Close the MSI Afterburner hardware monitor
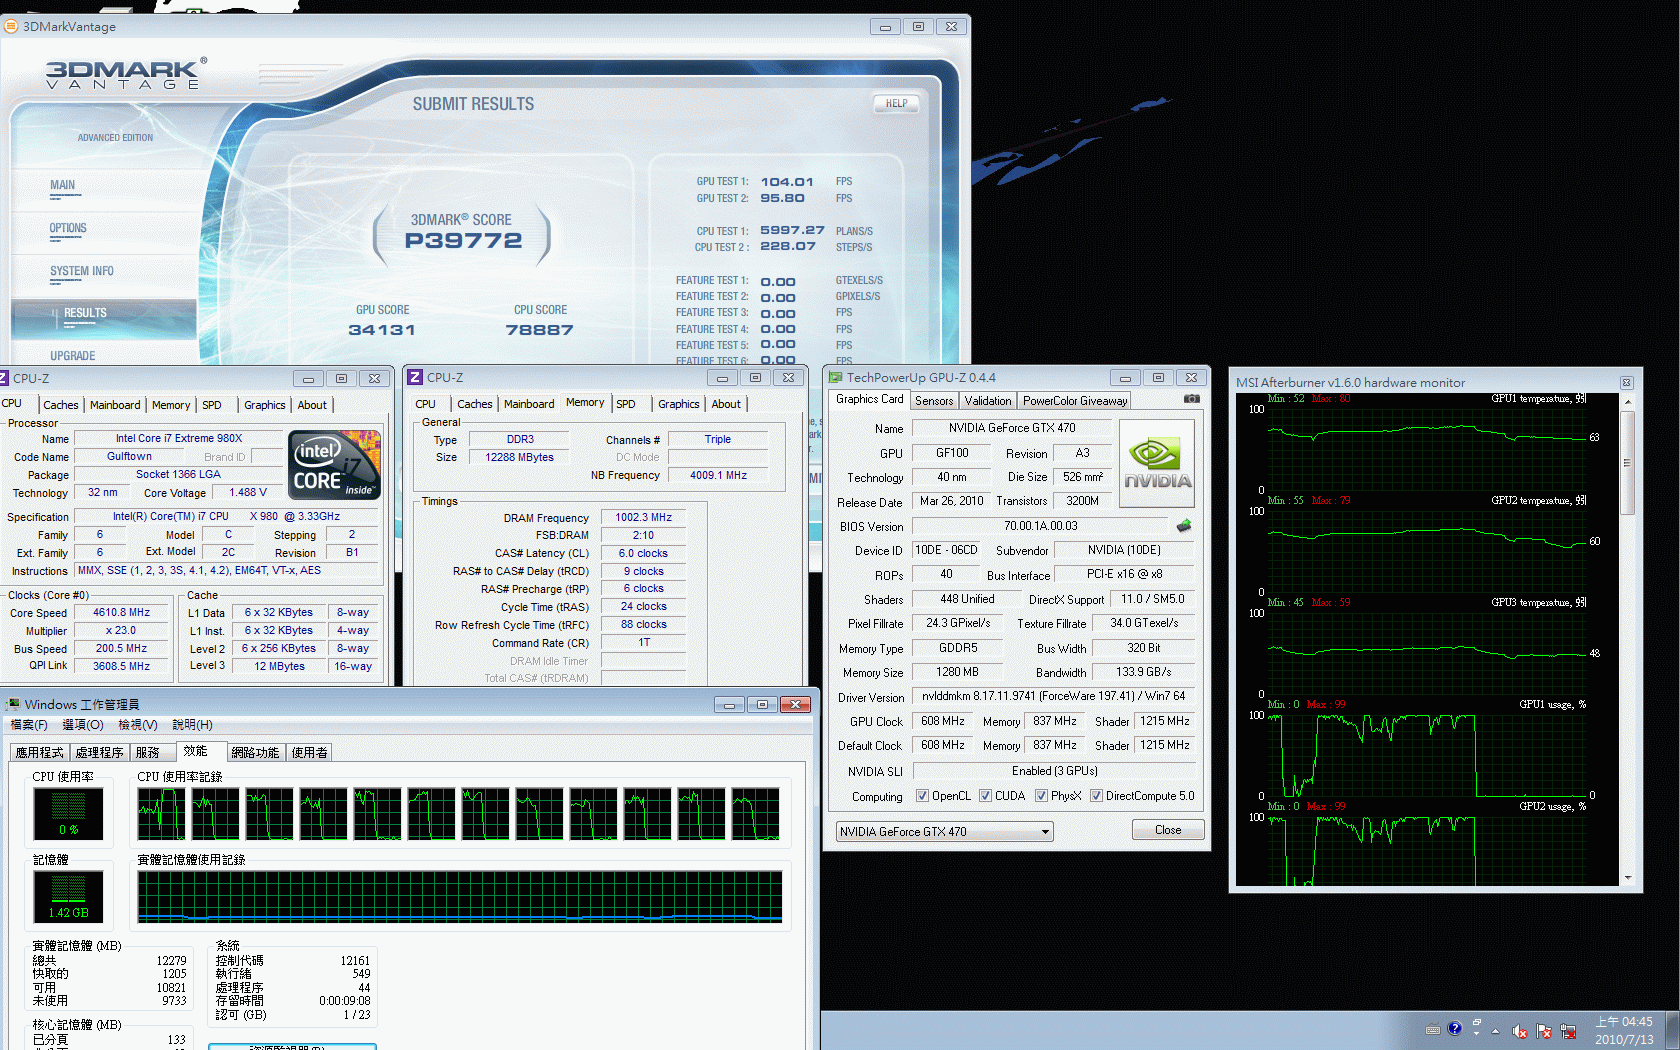Viewport: 1680px width, 1050px height. point(1627,382)
